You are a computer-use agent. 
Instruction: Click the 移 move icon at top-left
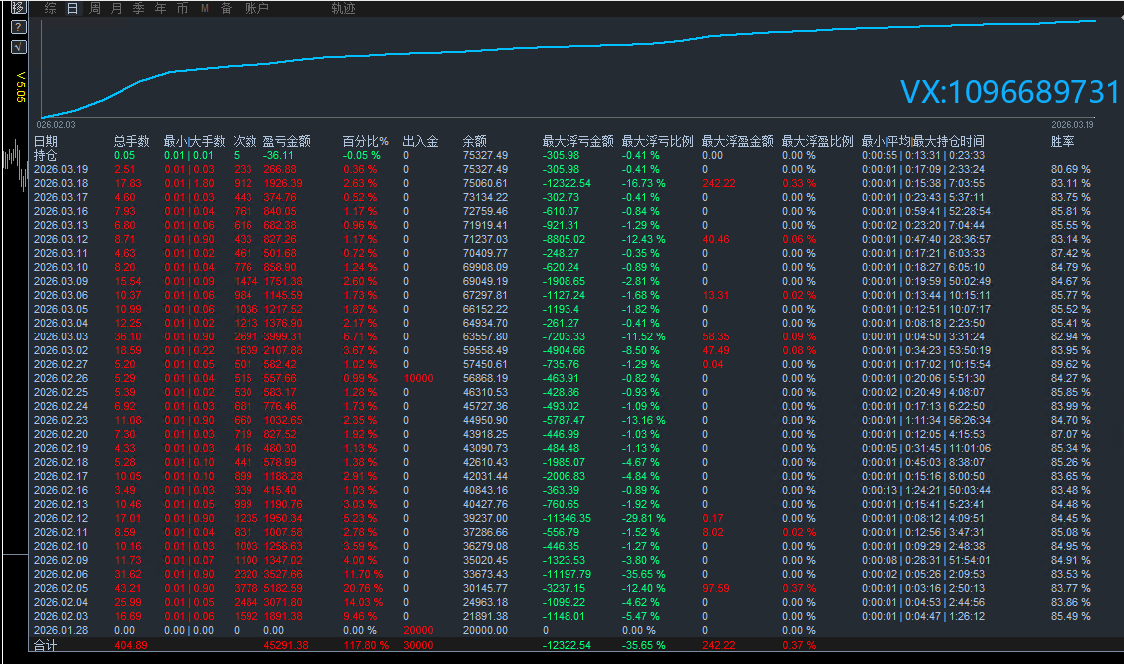point(18,8)
